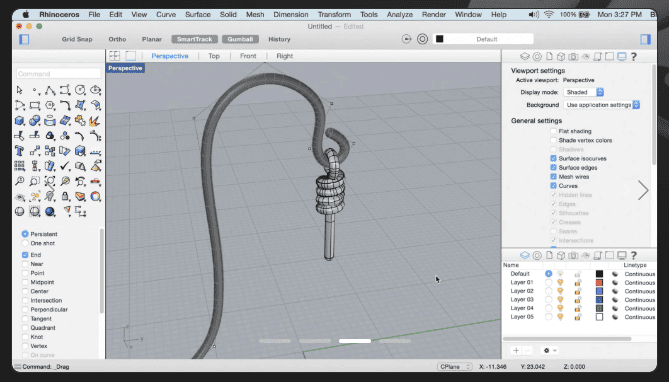Switch to the Top viewport tab
Screen dimensions: 669x382
coord(214,56)
